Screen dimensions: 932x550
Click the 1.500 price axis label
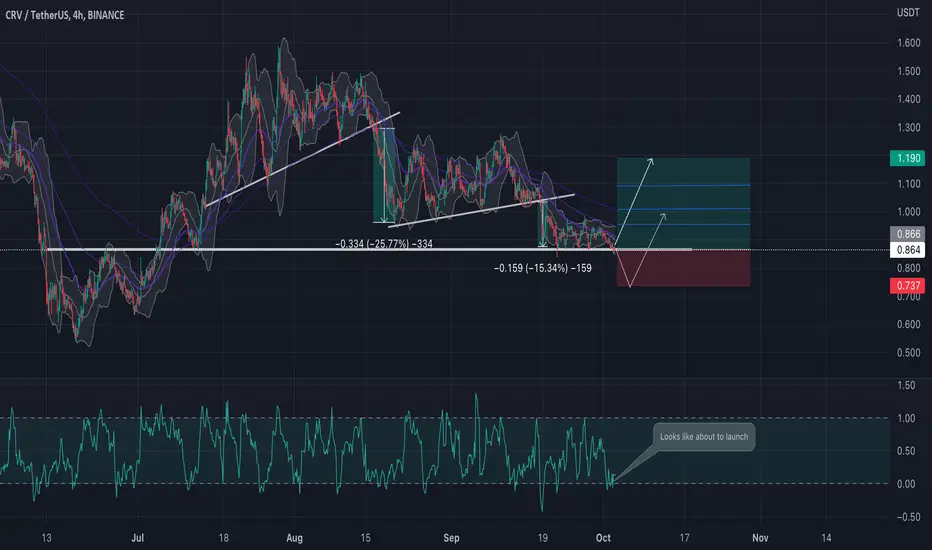909,71
